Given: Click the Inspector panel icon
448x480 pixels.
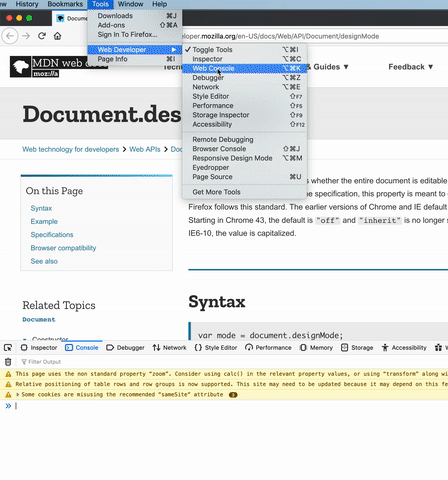Looking at the screenshot, I should click(24, 348).
